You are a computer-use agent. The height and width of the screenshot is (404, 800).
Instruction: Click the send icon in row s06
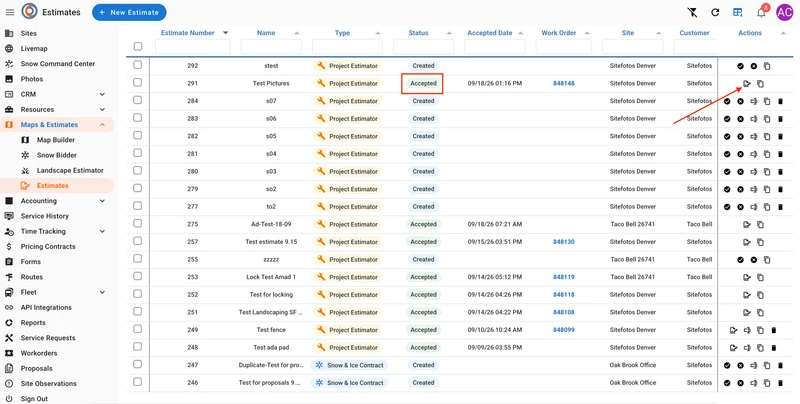tap(754, 119)
